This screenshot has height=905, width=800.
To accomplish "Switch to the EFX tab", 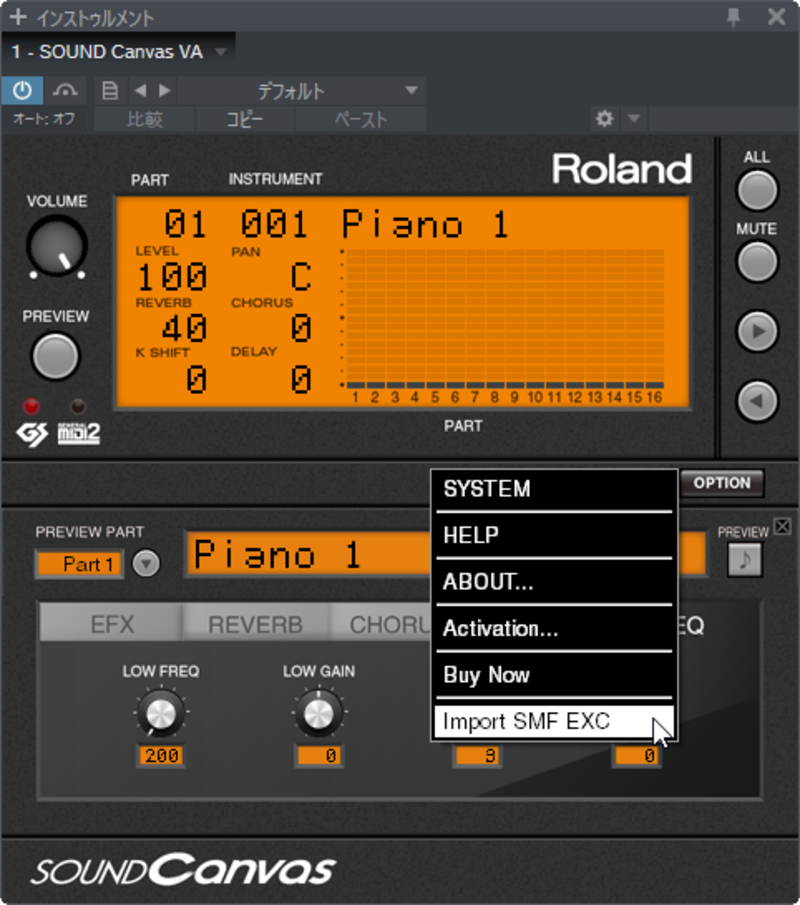I will click(x=112, y=624).
